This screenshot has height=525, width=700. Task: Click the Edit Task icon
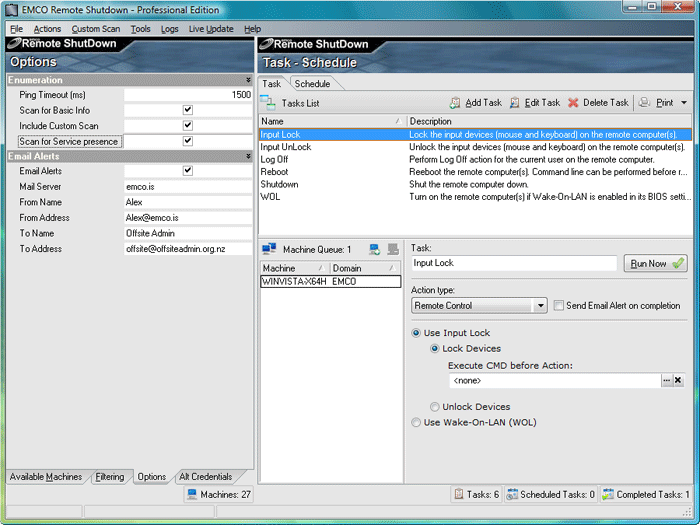(x=514, y=103)
